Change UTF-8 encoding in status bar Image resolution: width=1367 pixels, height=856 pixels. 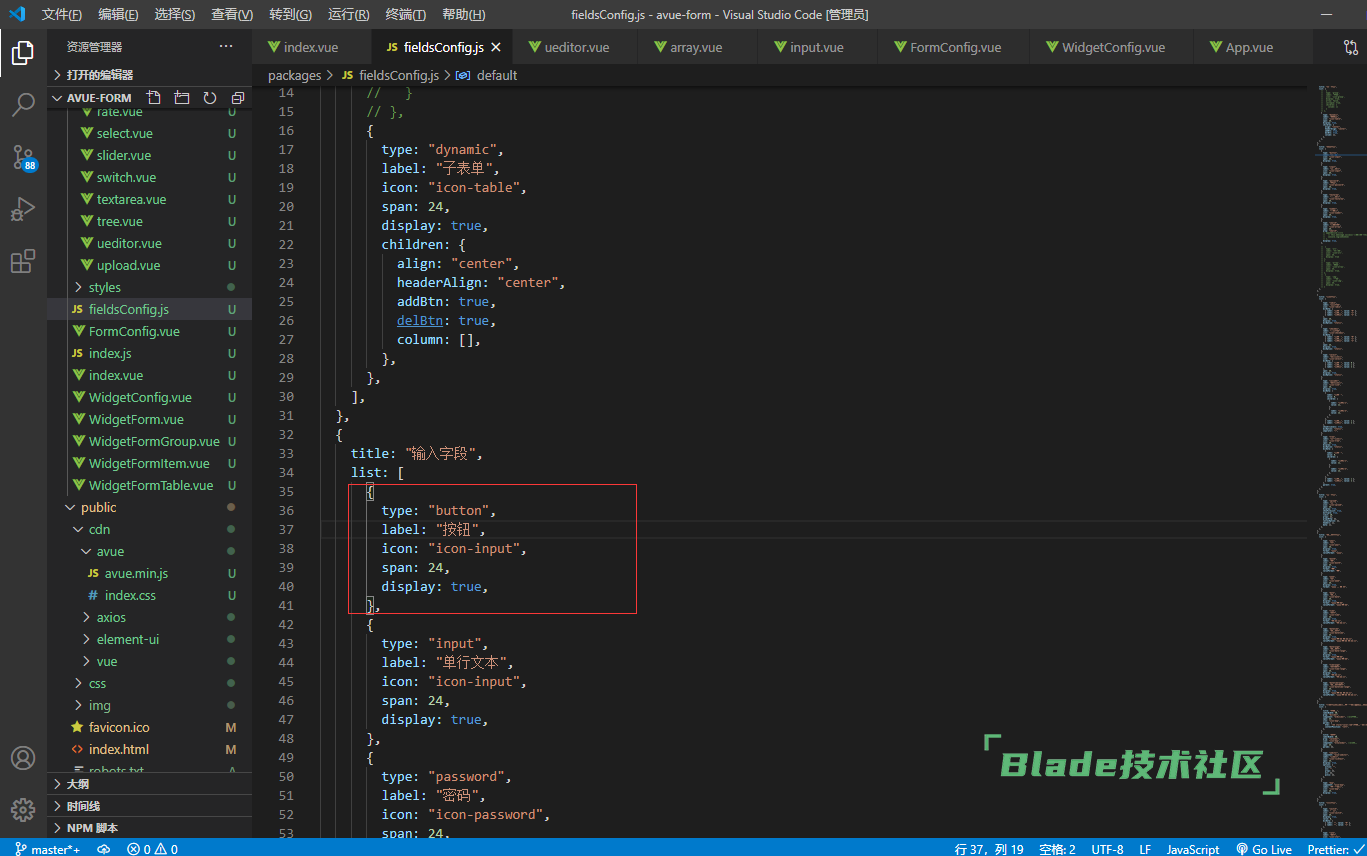[x=1107, y=849]
